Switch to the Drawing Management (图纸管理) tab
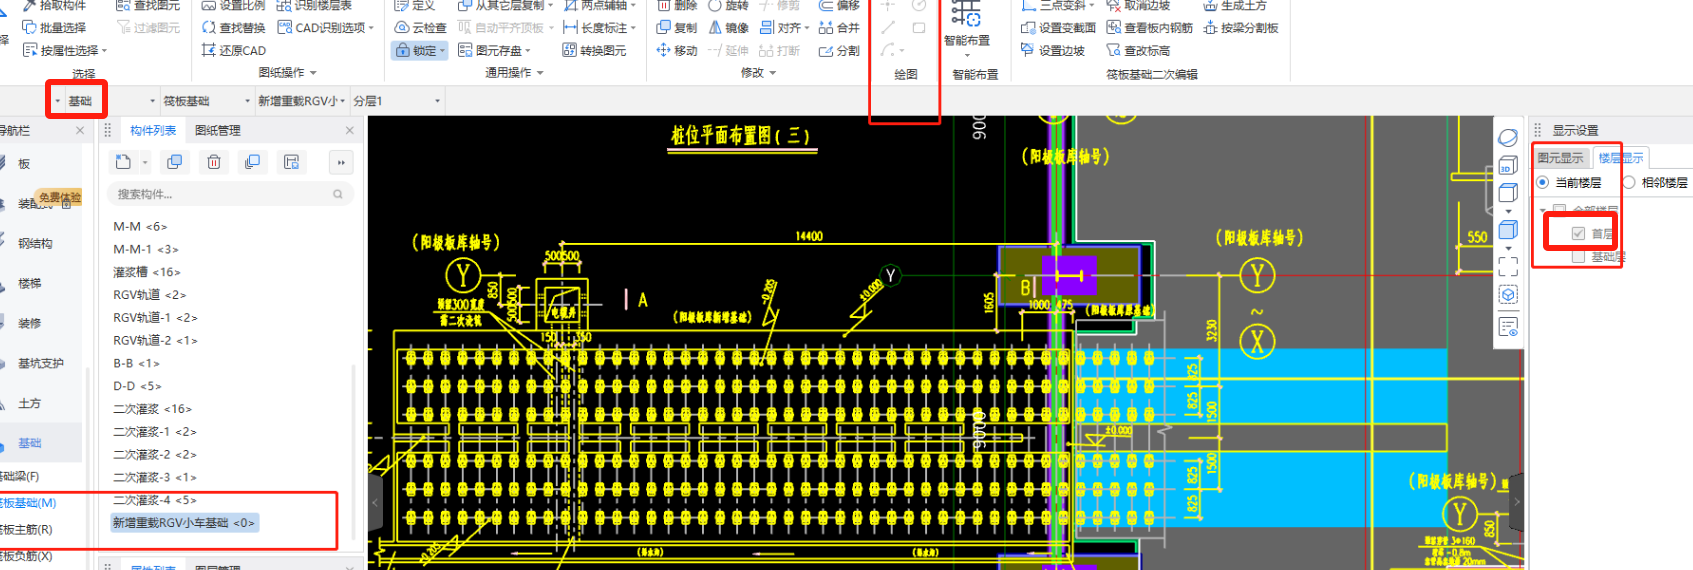 pos(218,130)
